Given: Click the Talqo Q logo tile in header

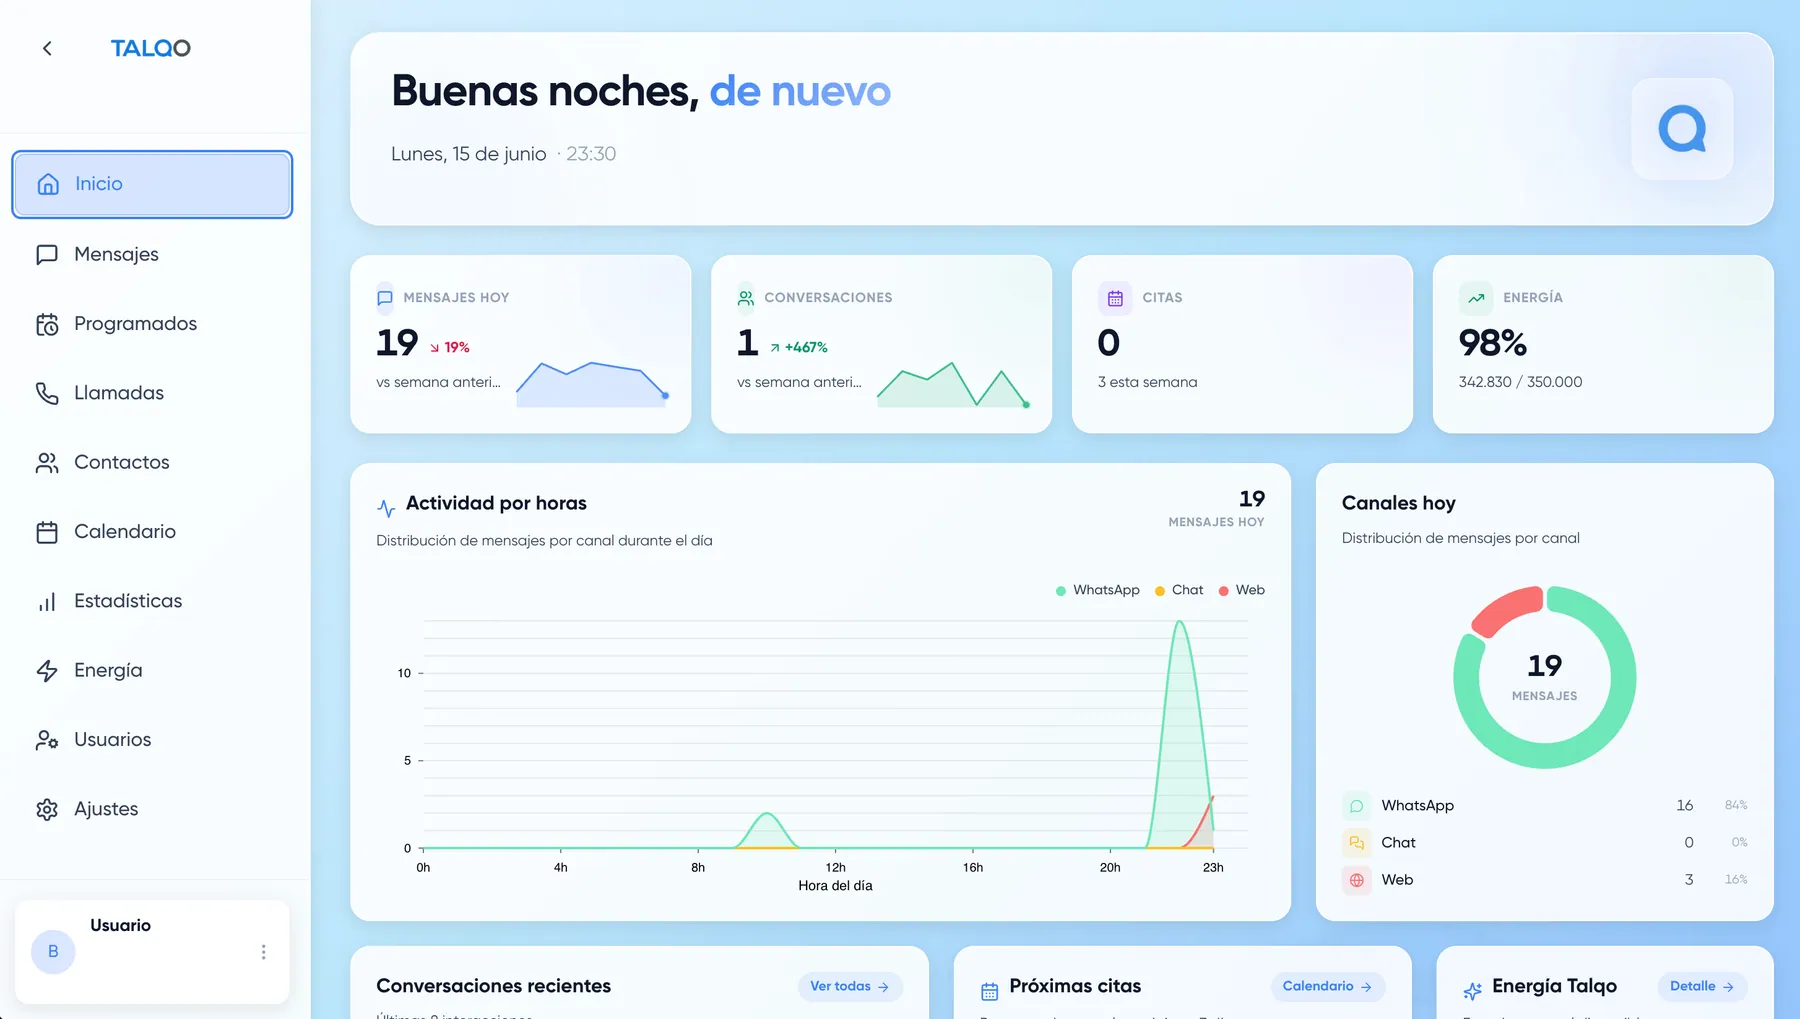Looking at the screenshot, I should tap(1682, 129).
